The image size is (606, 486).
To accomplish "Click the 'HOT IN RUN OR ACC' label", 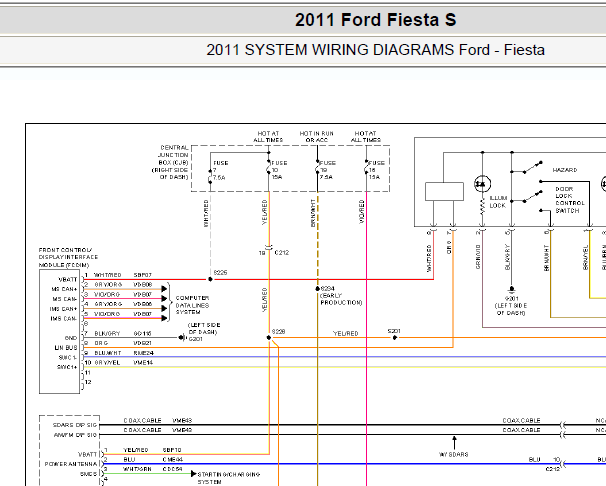I will click(x=317, y=136).
